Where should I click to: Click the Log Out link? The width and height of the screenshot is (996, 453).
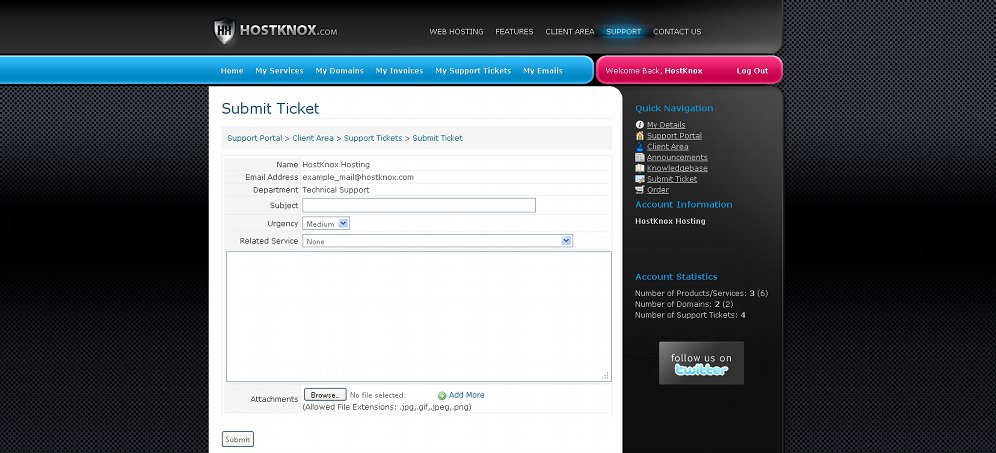(752, 71)
